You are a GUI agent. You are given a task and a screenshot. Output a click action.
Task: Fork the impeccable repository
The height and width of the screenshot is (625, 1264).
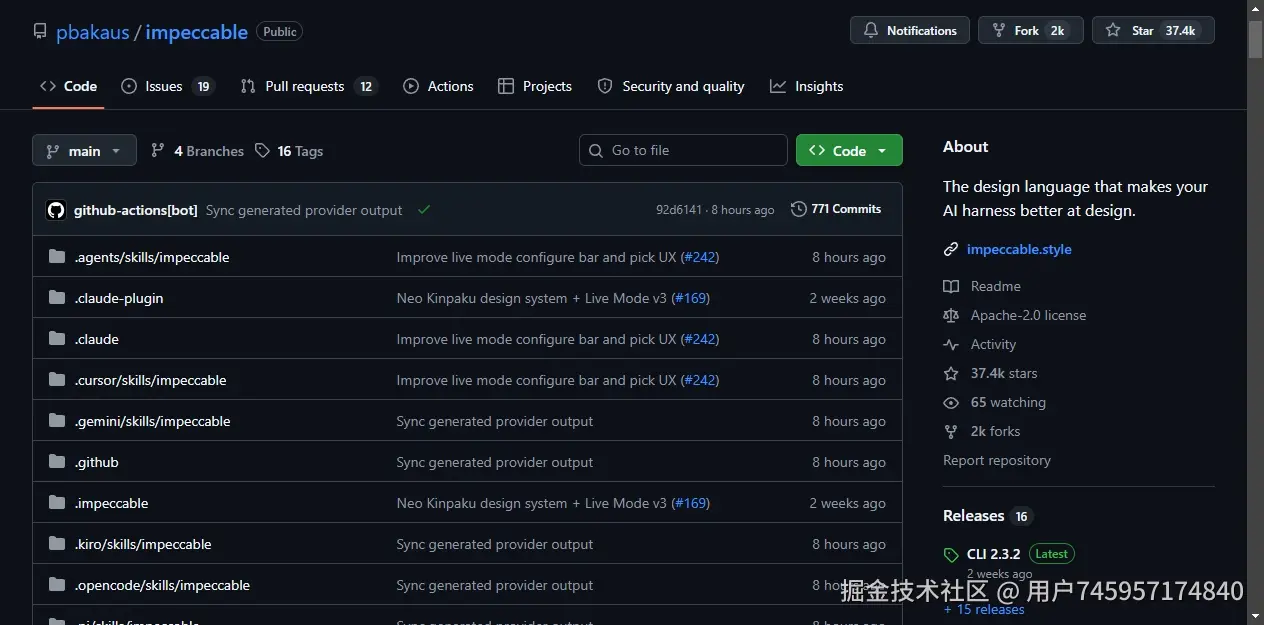pos(1030,31)
